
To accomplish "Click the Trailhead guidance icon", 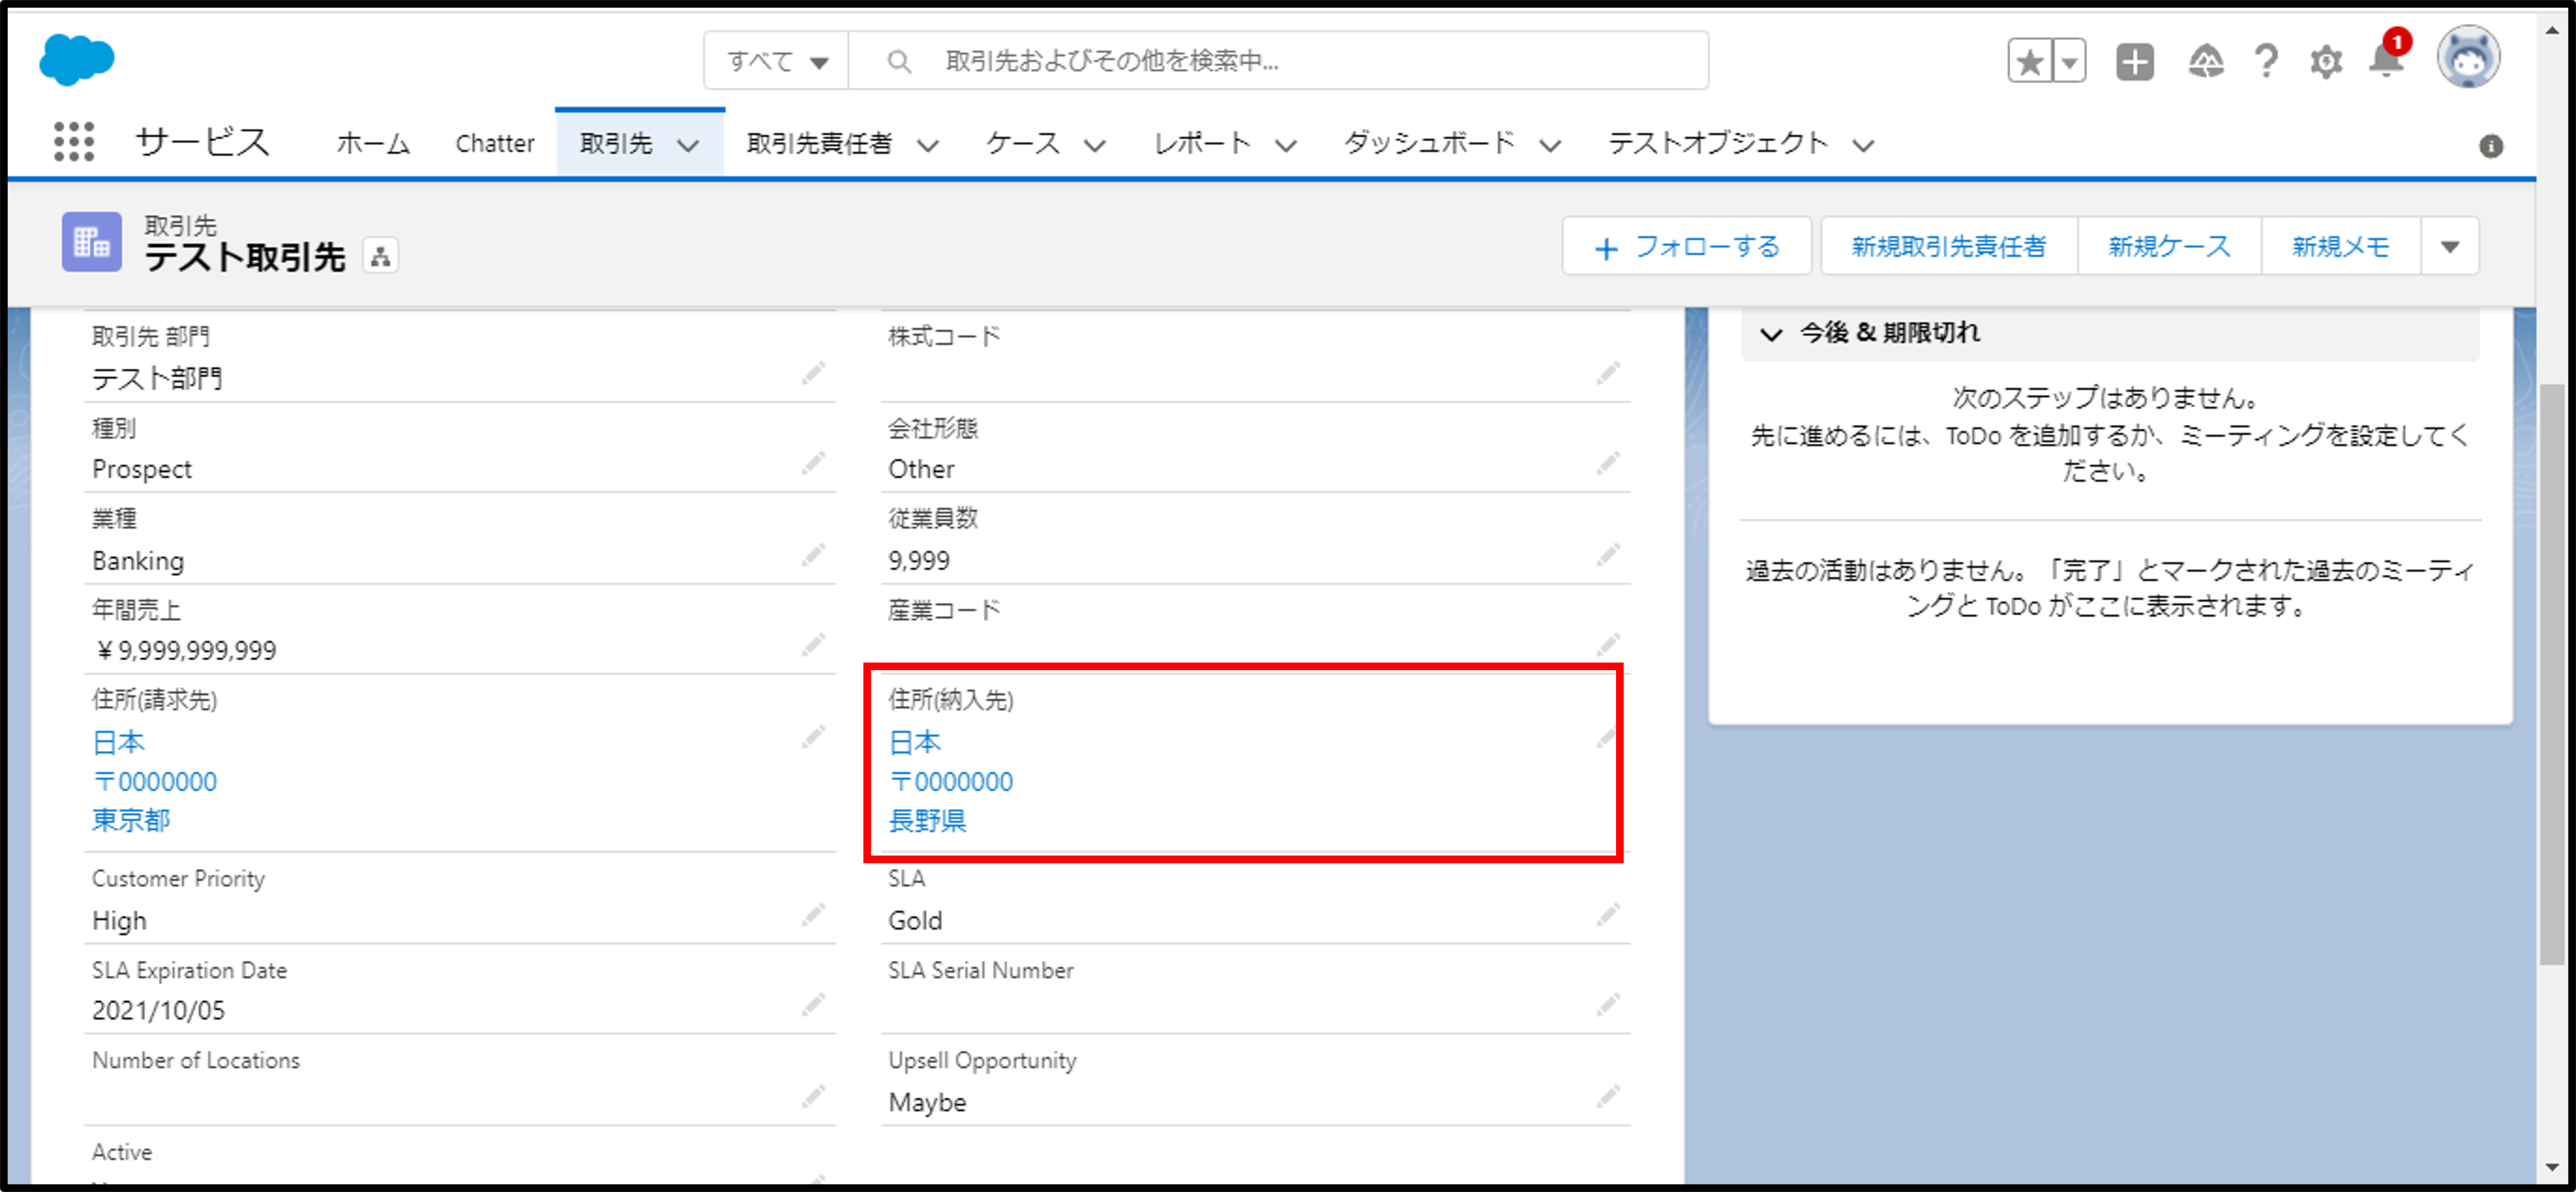I will pyautogui.click(x=2205, y=62).
